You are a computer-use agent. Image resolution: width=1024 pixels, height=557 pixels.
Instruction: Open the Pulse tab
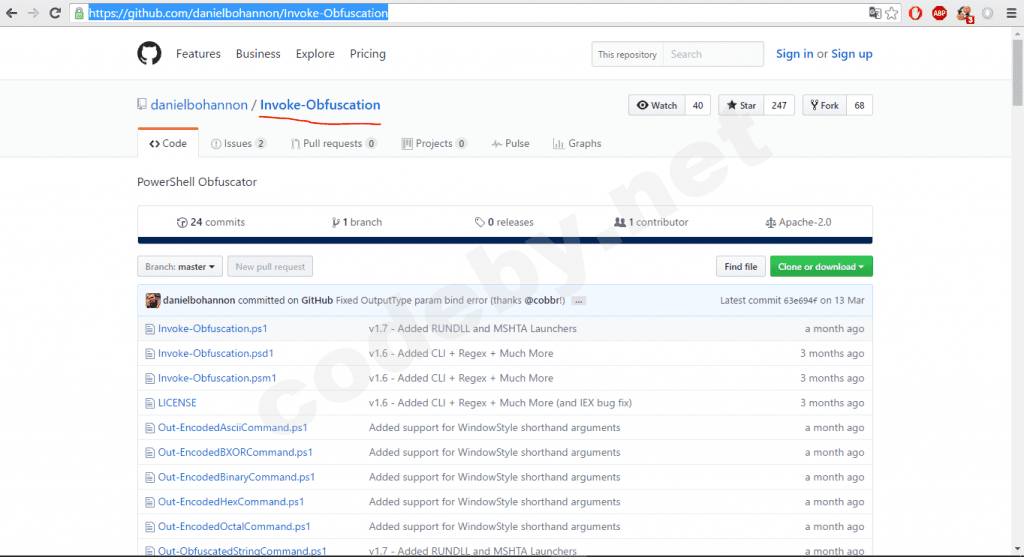510,144
